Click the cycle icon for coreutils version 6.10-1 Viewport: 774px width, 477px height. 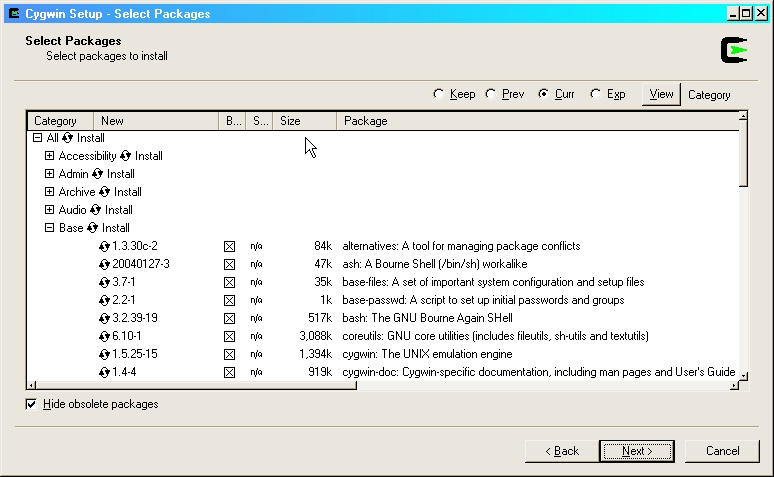pyautogui.click(x=104, y=336)
